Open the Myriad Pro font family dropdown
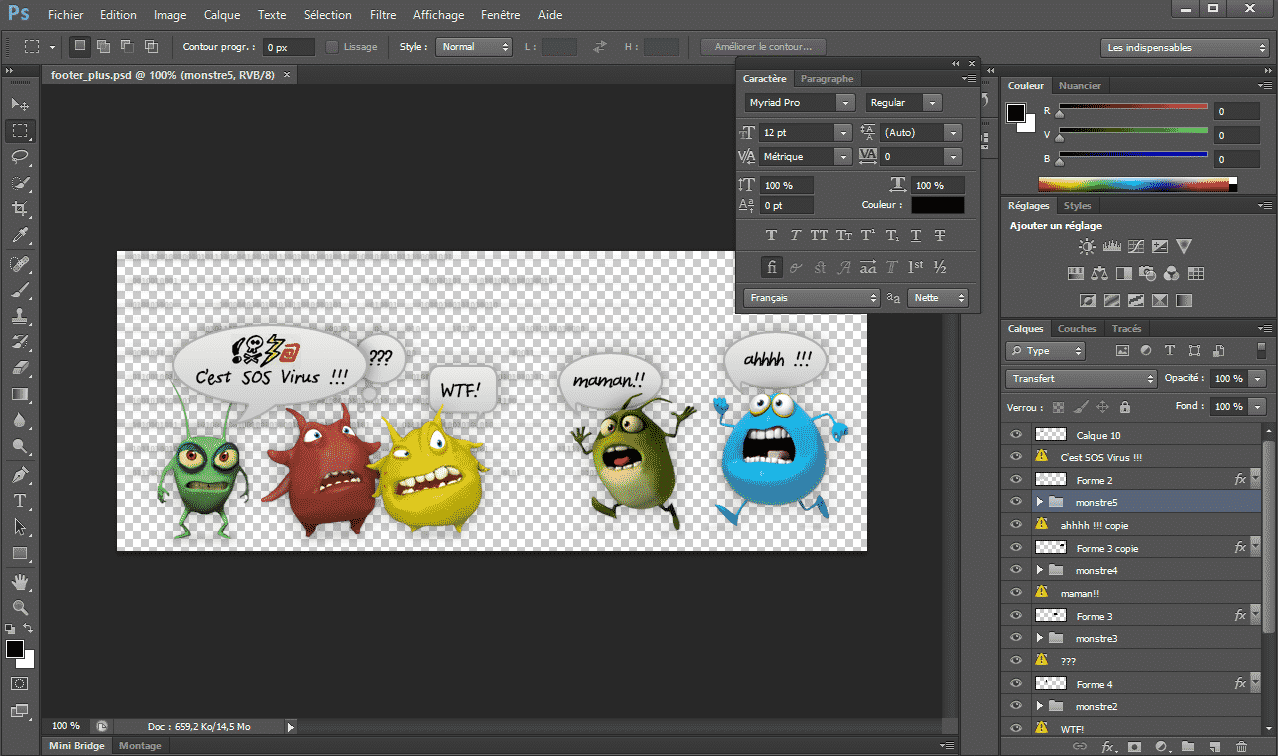 coord(845,103)
